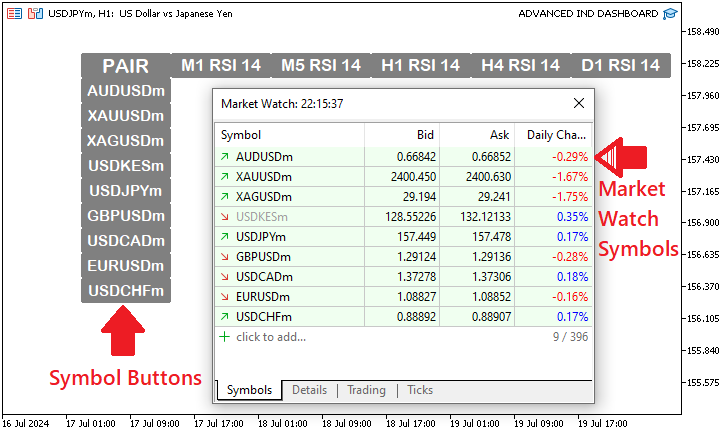Select the H4 RSI 14 header button

520,66
